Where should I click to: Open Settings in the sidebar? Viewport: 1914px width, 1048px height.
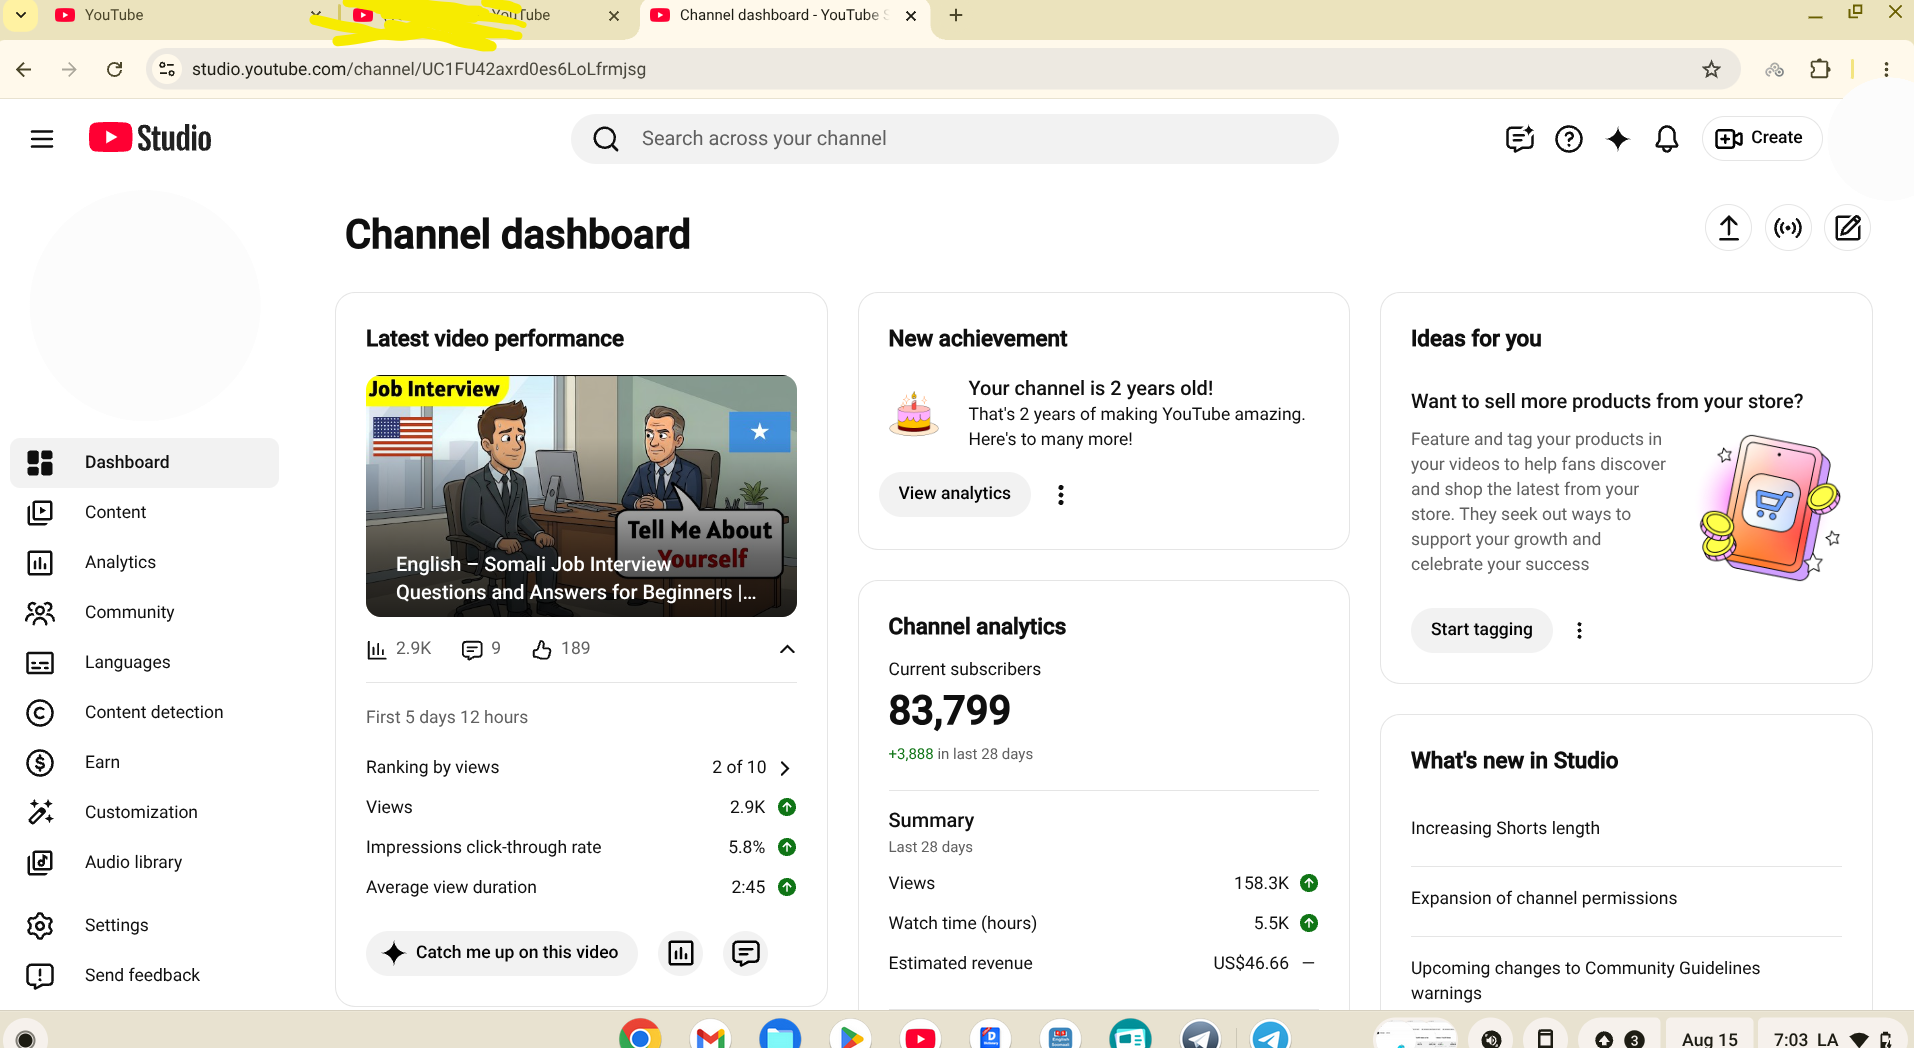(x=144, y=926)
